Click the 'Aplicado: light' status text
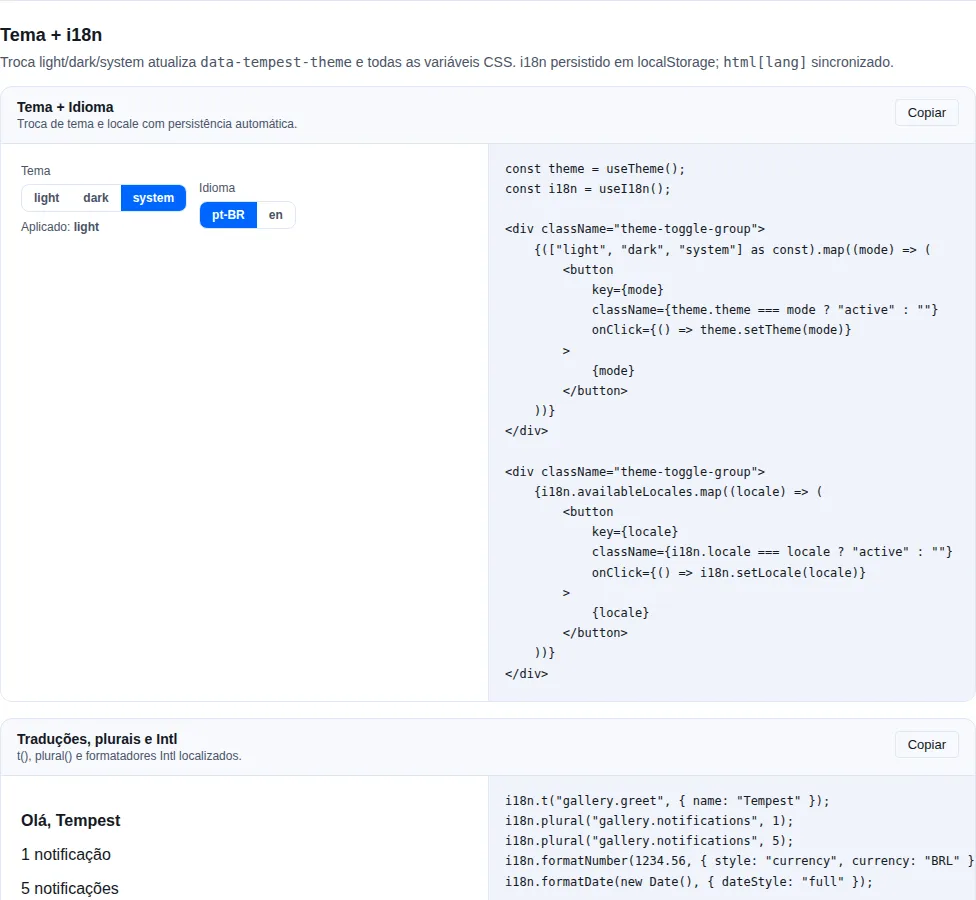 coord(60,227)
